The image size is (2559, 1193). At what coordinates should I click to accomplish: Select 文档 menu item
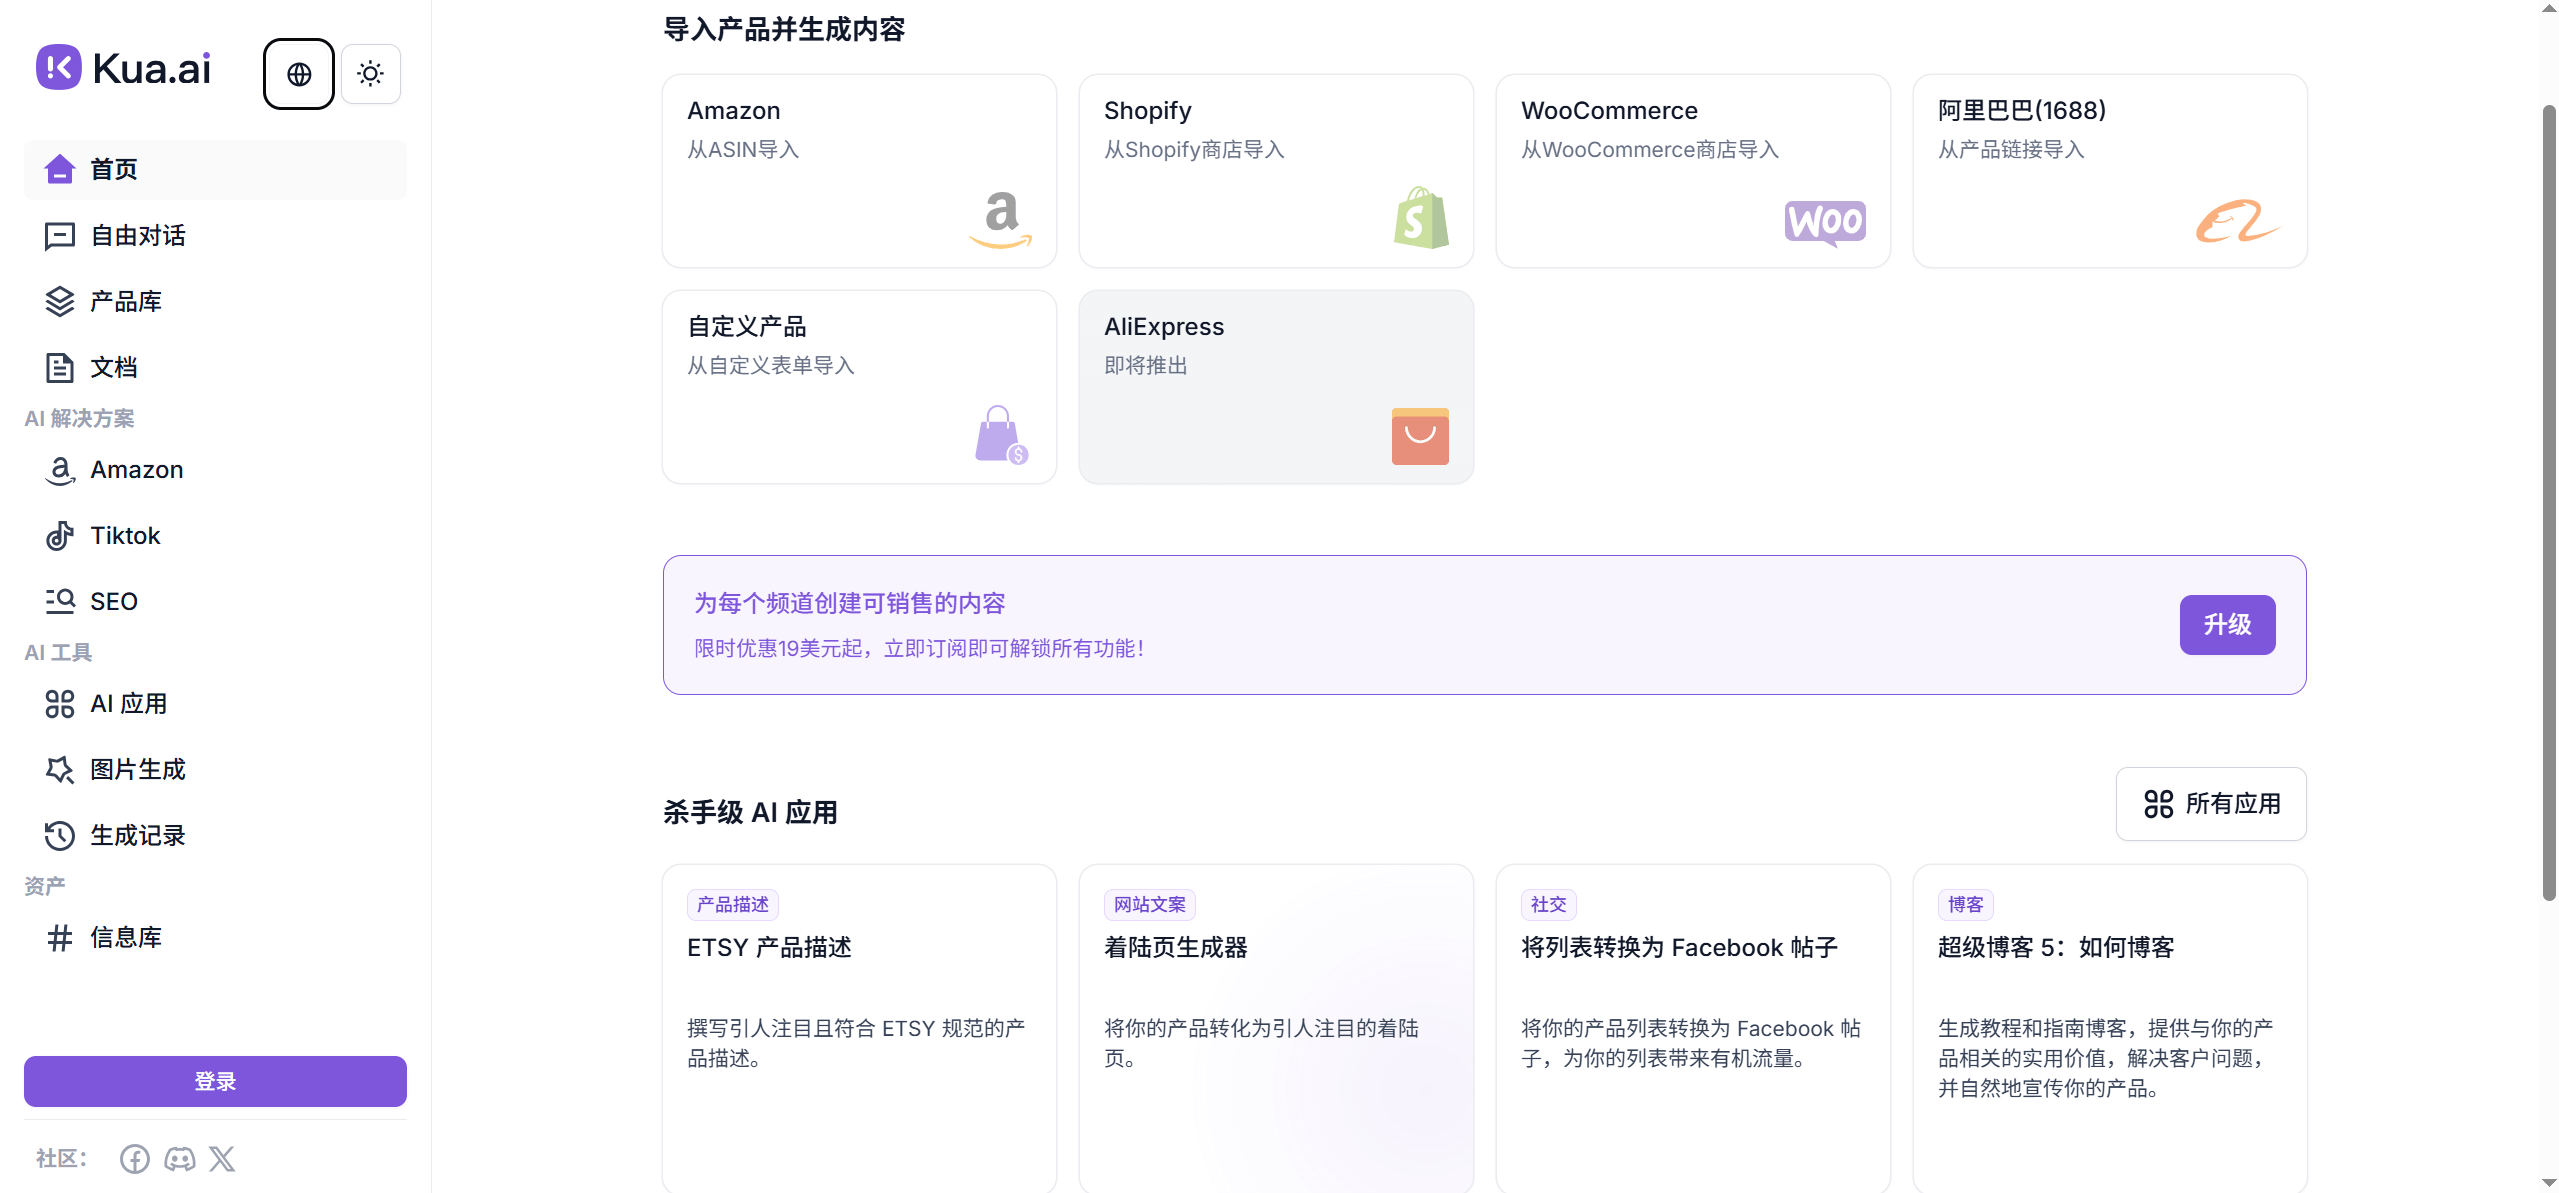pos(215,368)
